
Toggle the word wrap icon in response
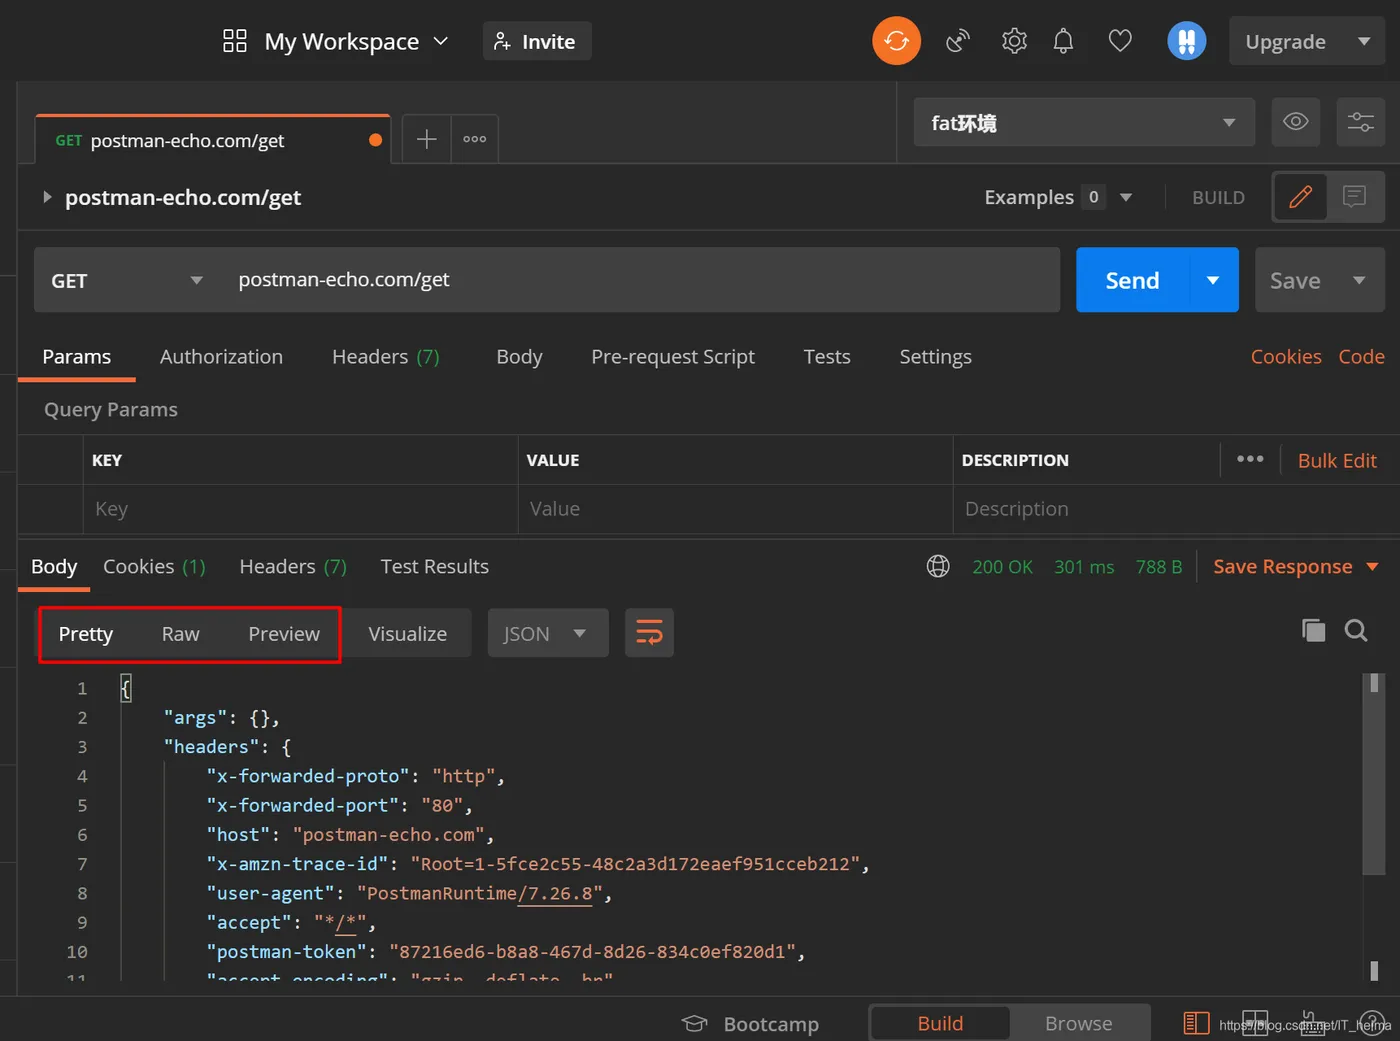[649, 633]
